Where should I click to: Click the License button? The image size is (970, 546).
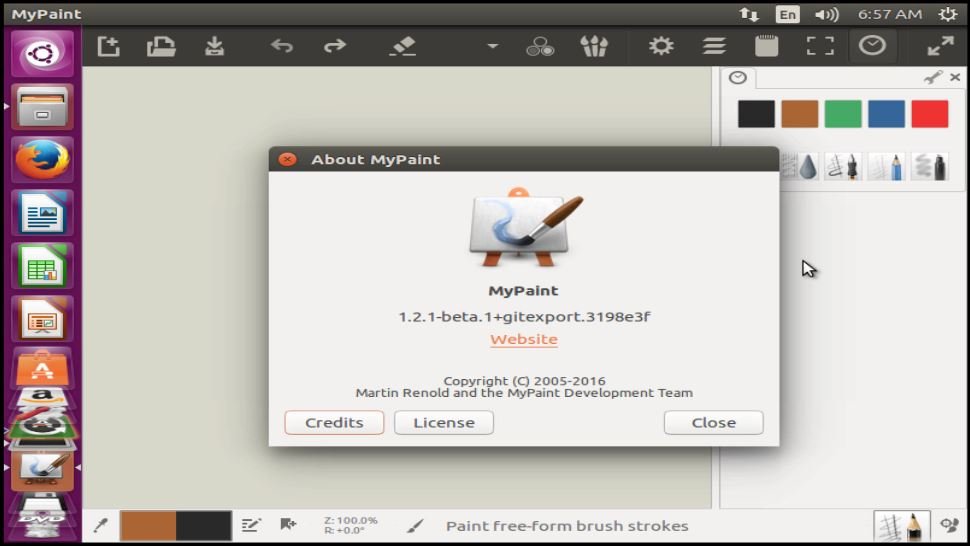click(x=444, y=422)
